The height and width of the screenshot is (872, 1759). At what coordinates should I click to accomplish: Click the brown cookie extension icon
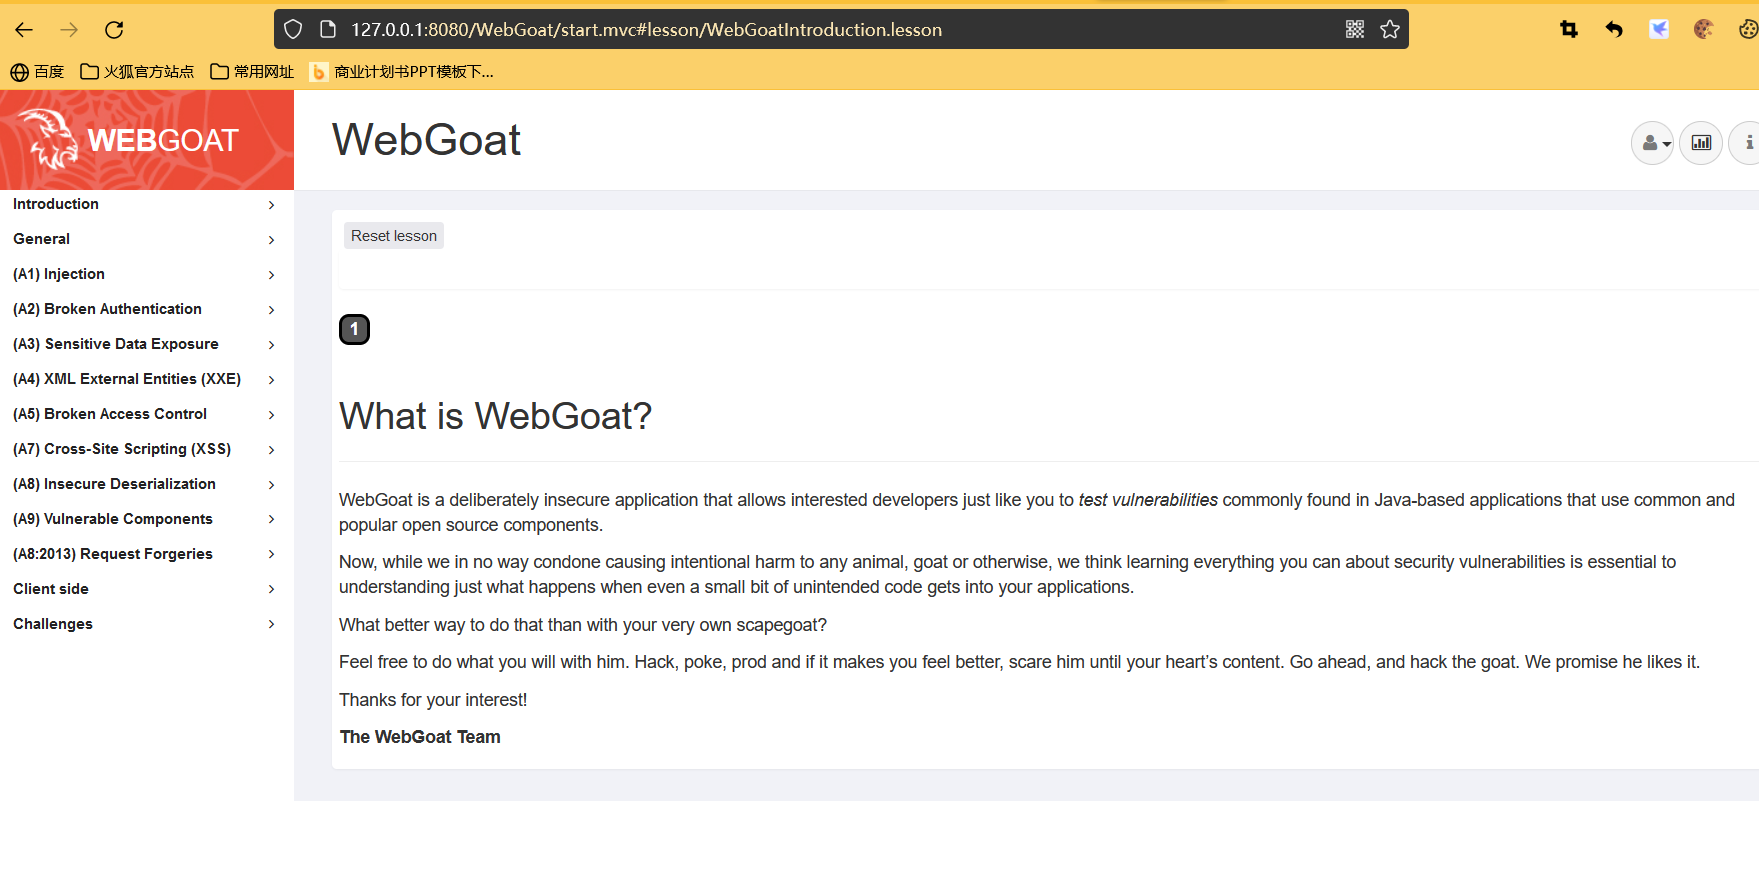[x=1703, y=30]
